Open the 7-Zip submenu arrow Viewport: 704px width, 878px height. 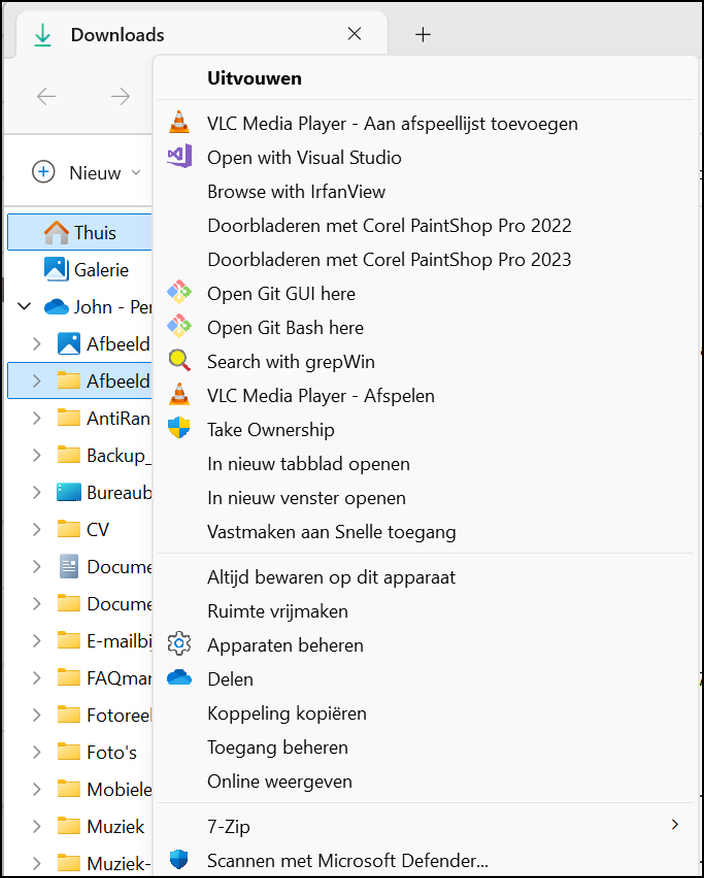point(675,824)
